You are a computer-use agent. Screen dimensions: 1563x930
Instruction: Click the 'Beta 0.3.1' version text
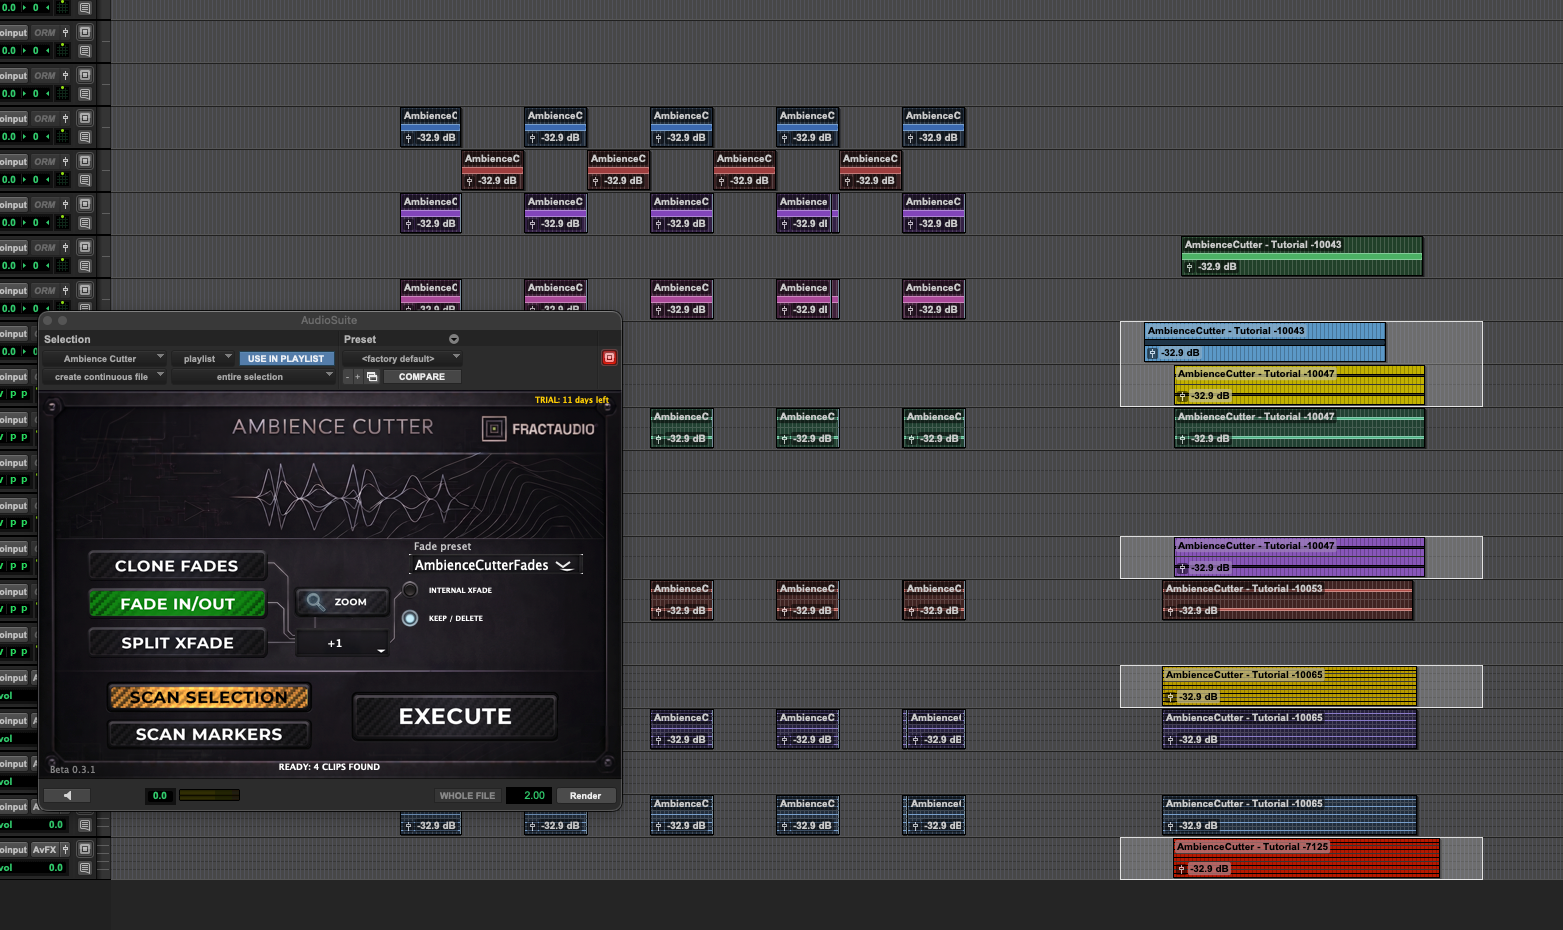(73, 770)
